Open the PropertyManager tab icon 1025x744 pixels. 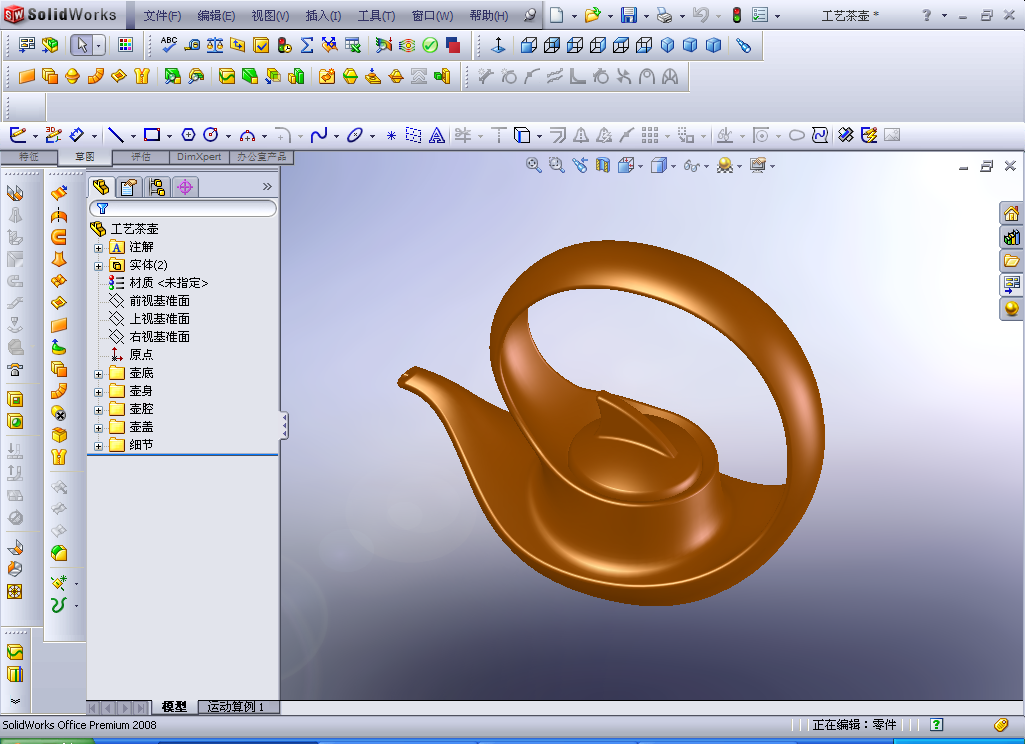[x=129, y=188]
